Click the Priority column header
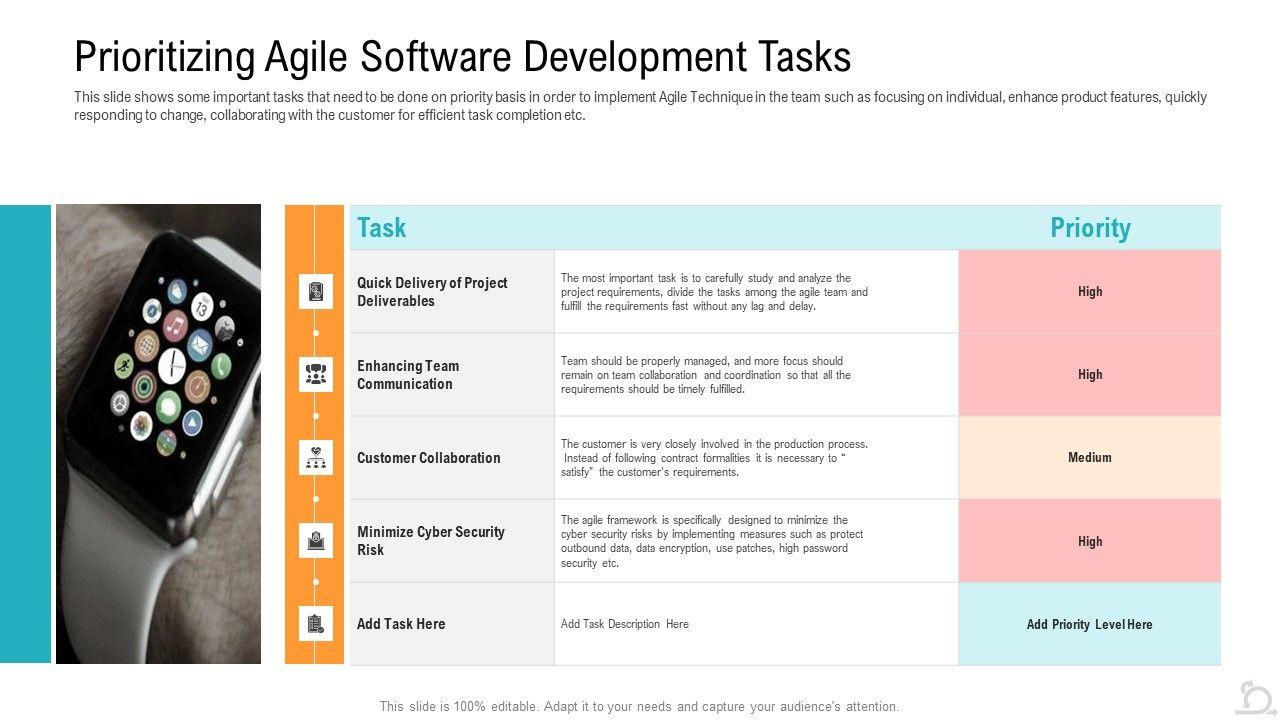This screenshot has height=720, width=1280. (x=1090, y=228)
